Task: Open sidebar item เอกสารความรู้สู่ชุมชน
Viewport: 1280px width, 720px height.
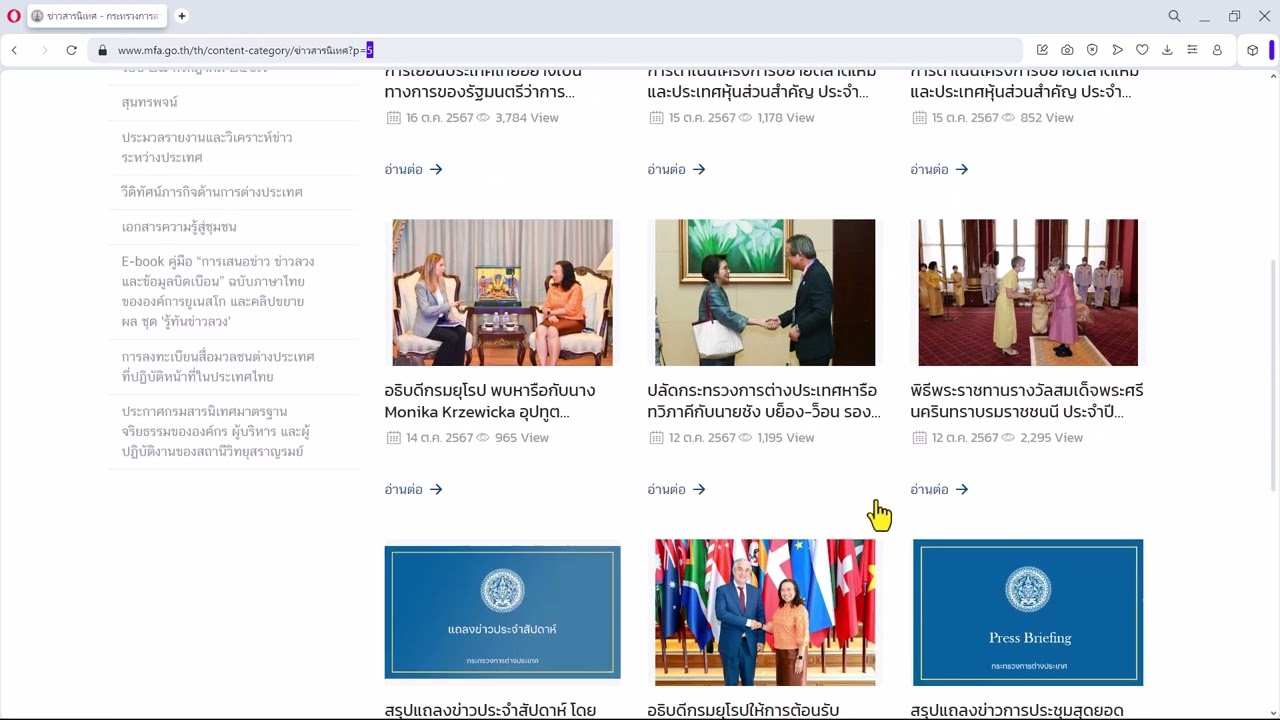Action: click(x=179, y=227)
